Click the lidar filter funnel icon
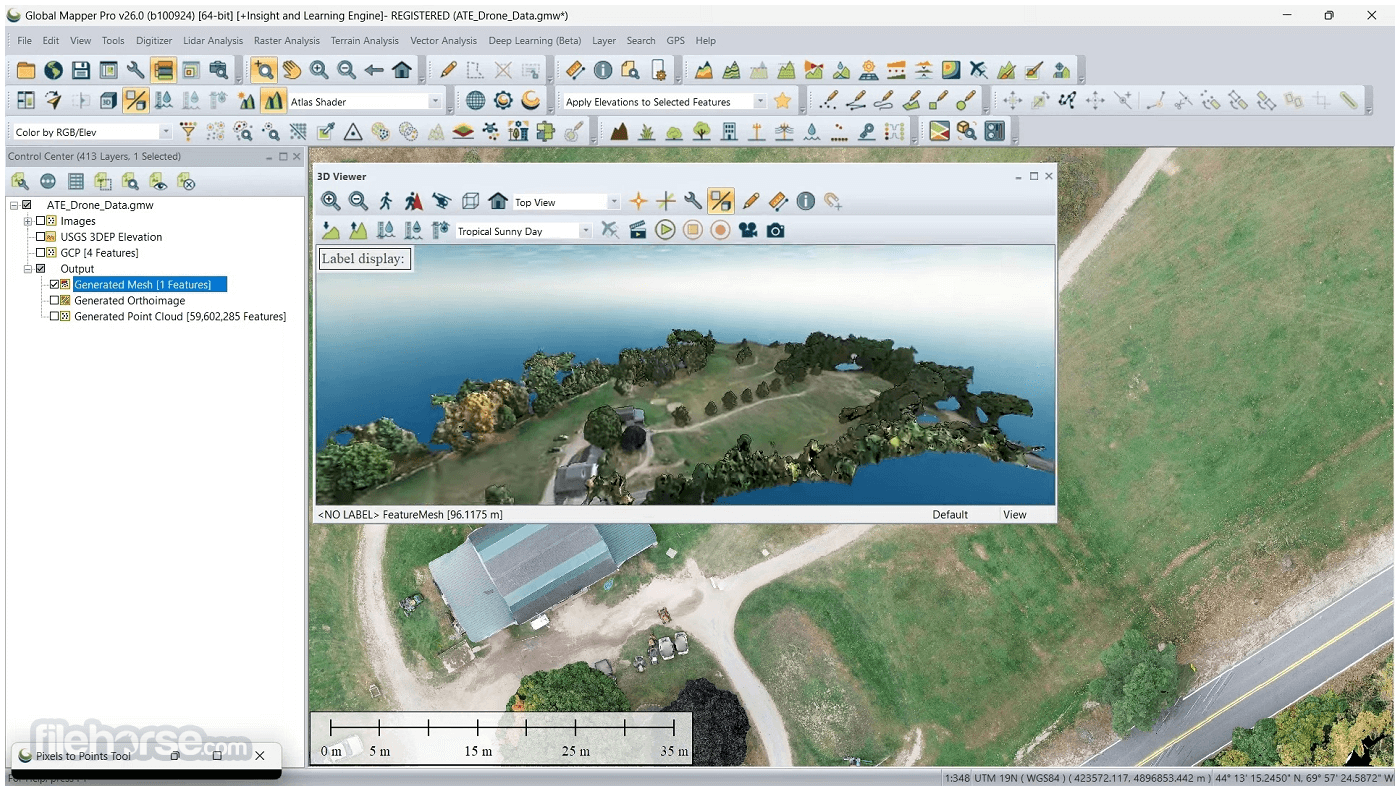 187,131
